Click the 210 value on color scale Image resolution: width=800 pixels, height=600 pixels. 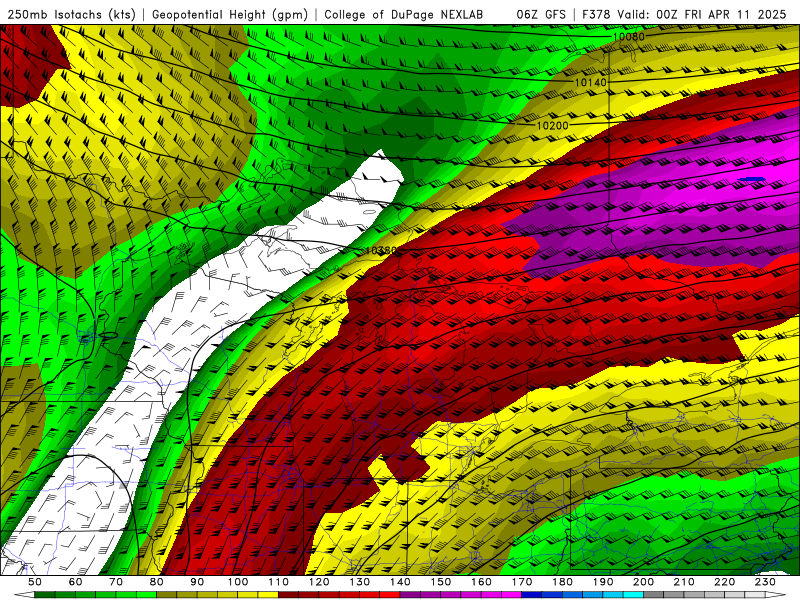(x=684, y=582)
